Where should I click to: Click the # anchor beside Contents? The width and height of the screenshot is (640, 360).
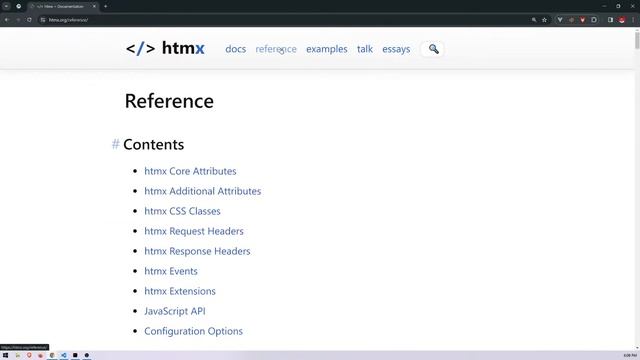tap(116, 144)
